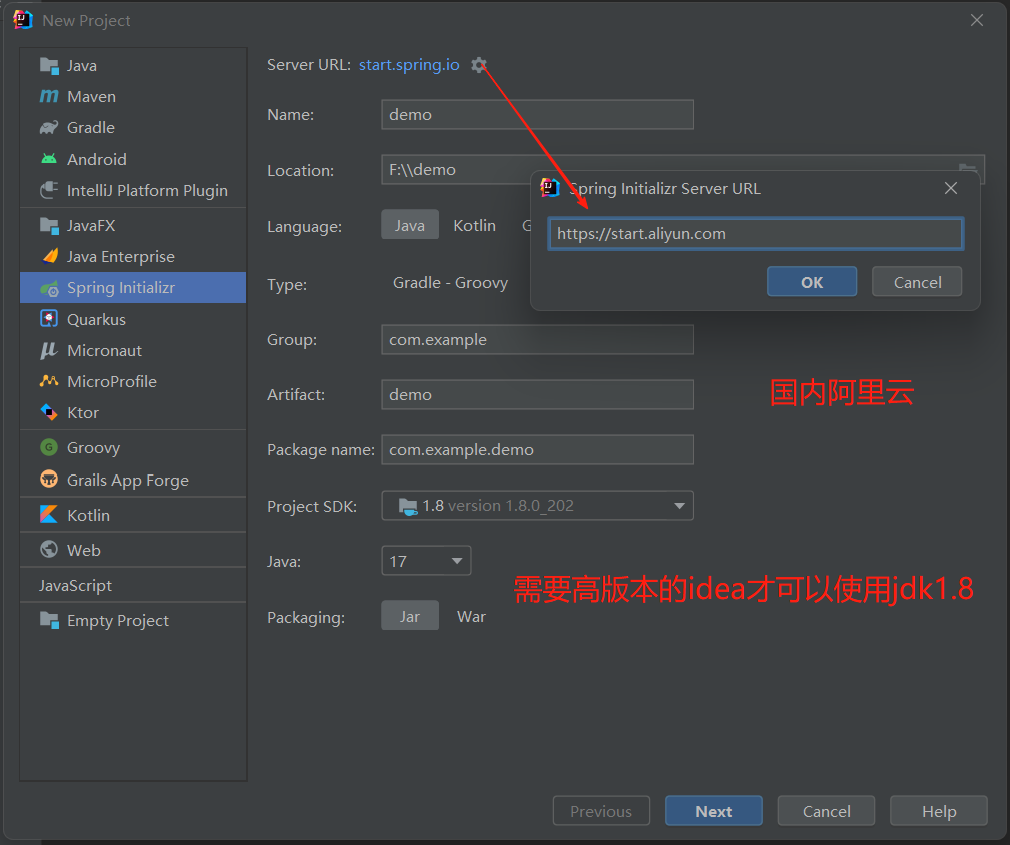Select War packaging
Viewport: 1010px width, 845px height.
tap(472, 616)
